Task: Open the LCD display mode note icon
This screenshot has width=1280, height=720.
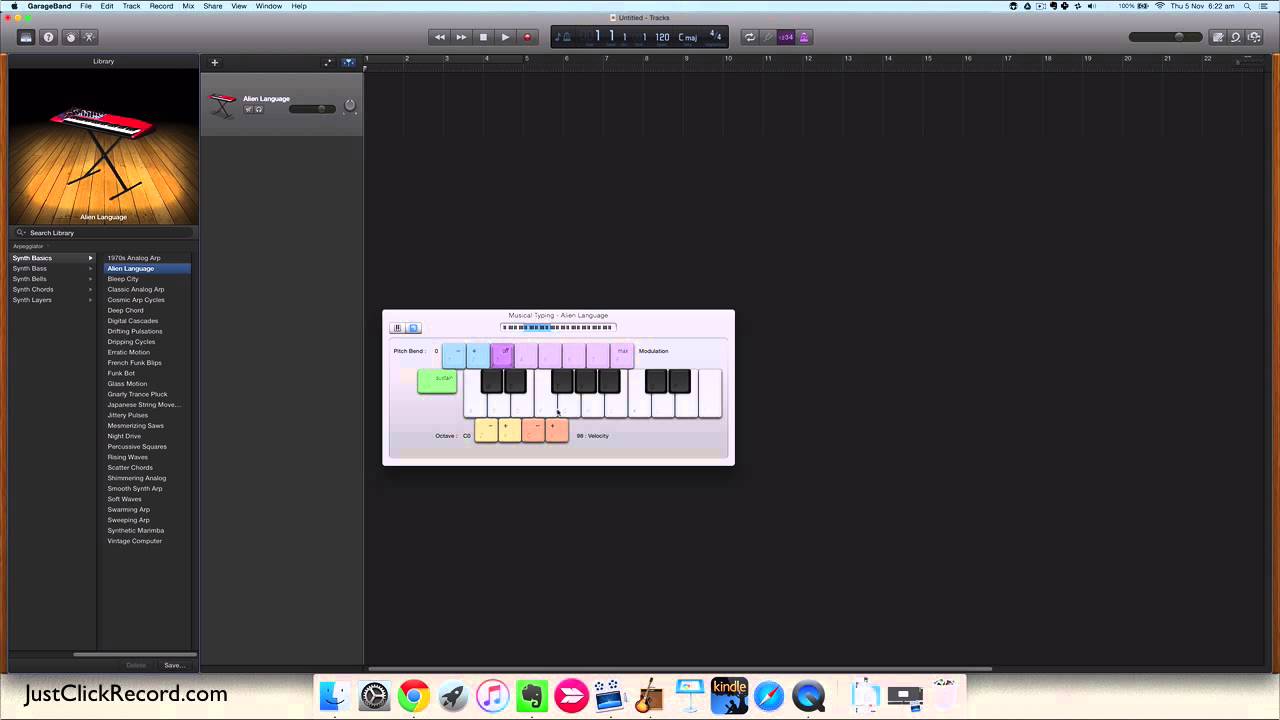Action: point(563,37)
